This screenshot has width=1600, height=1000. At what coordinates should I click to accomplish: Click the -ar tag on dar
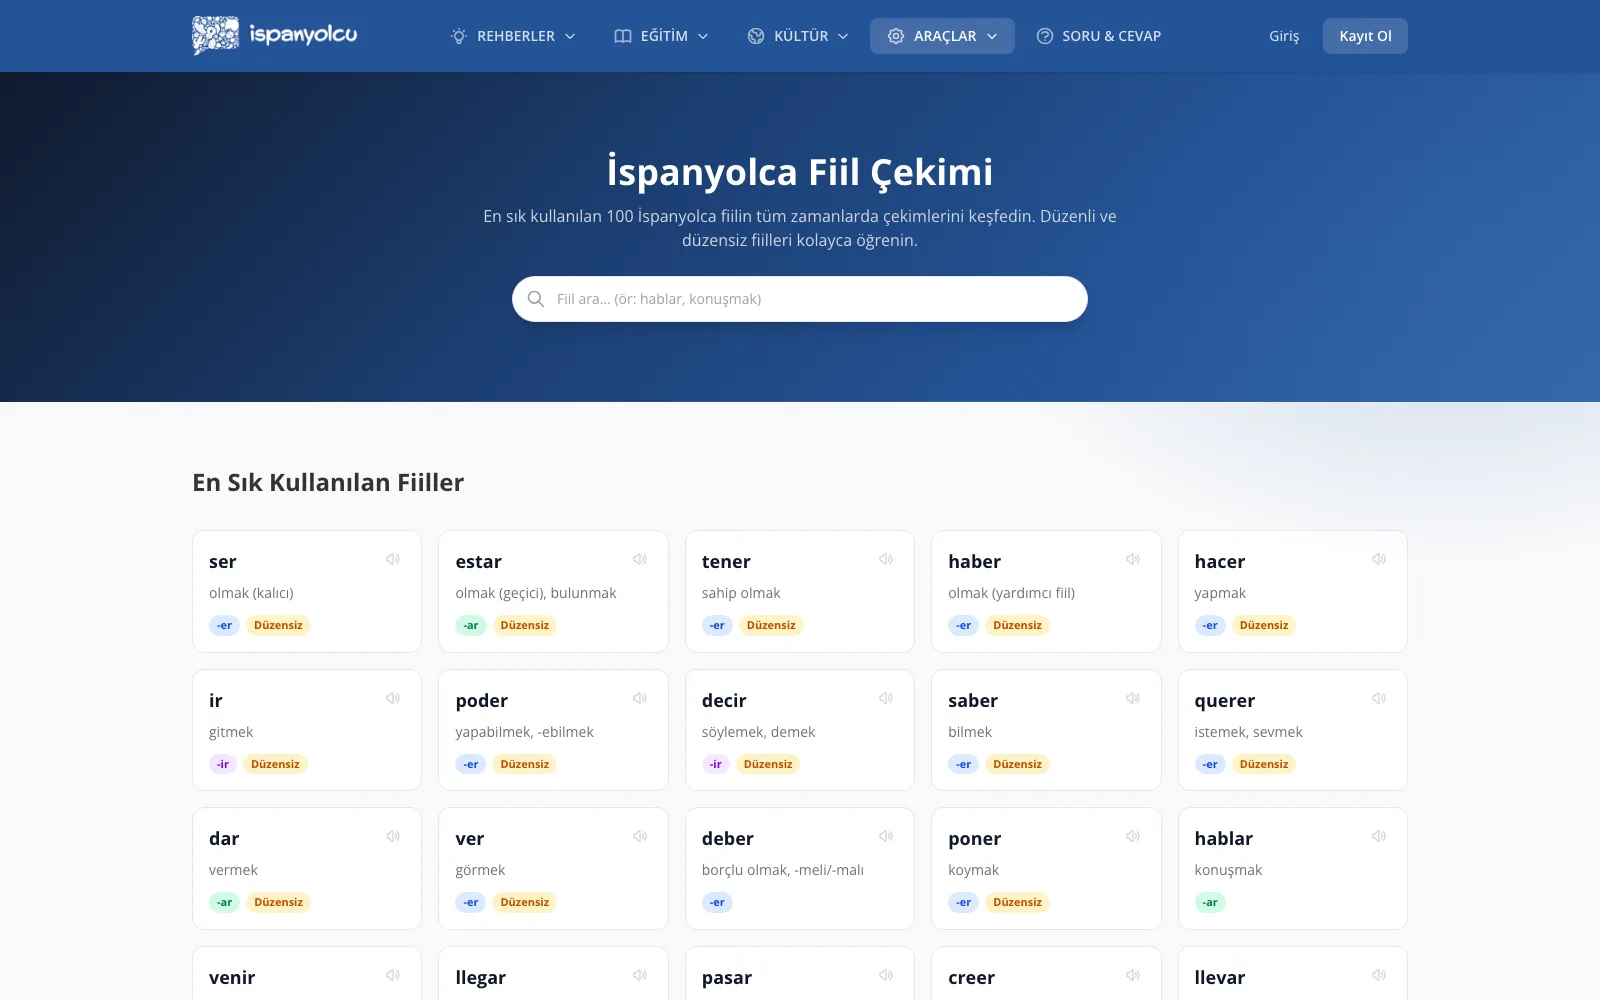pos(224,902)
